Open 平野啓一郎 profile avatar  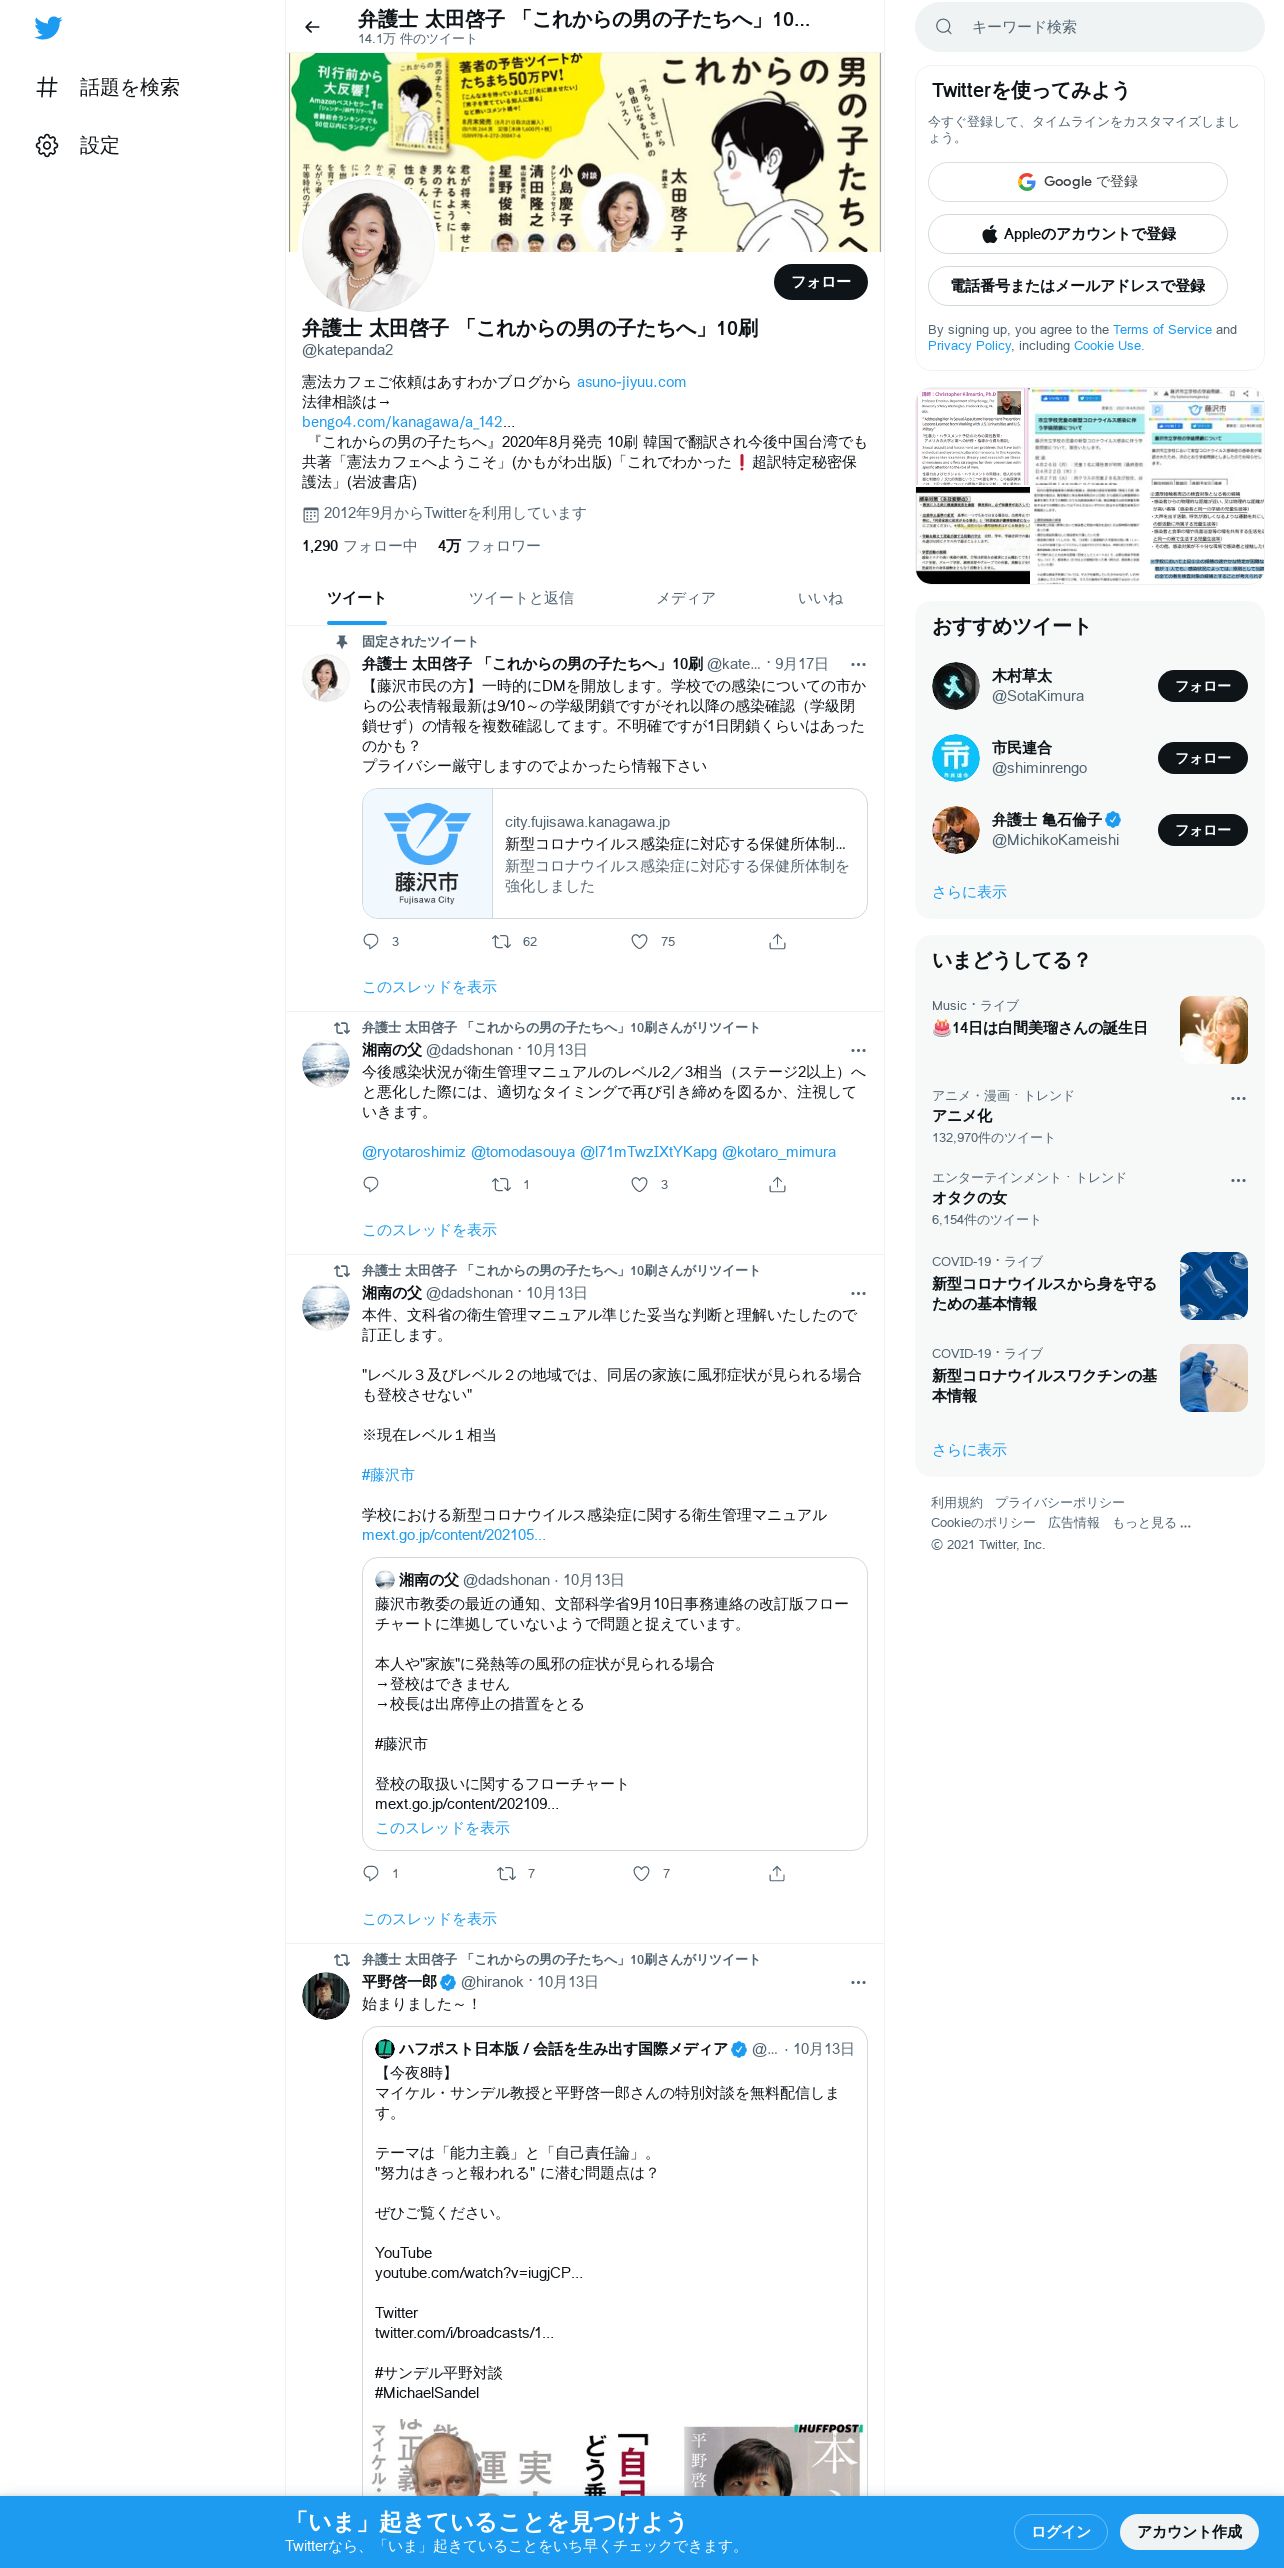click(326, 1996)
